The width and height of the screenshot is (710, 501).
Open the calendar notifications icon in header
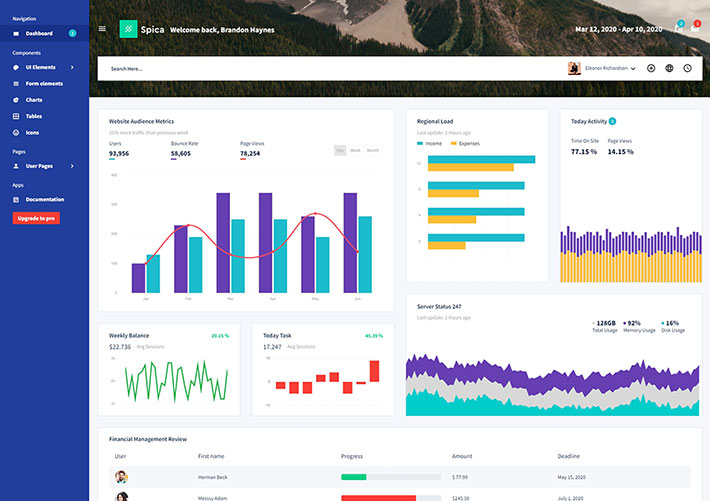(x=679, y=29)
